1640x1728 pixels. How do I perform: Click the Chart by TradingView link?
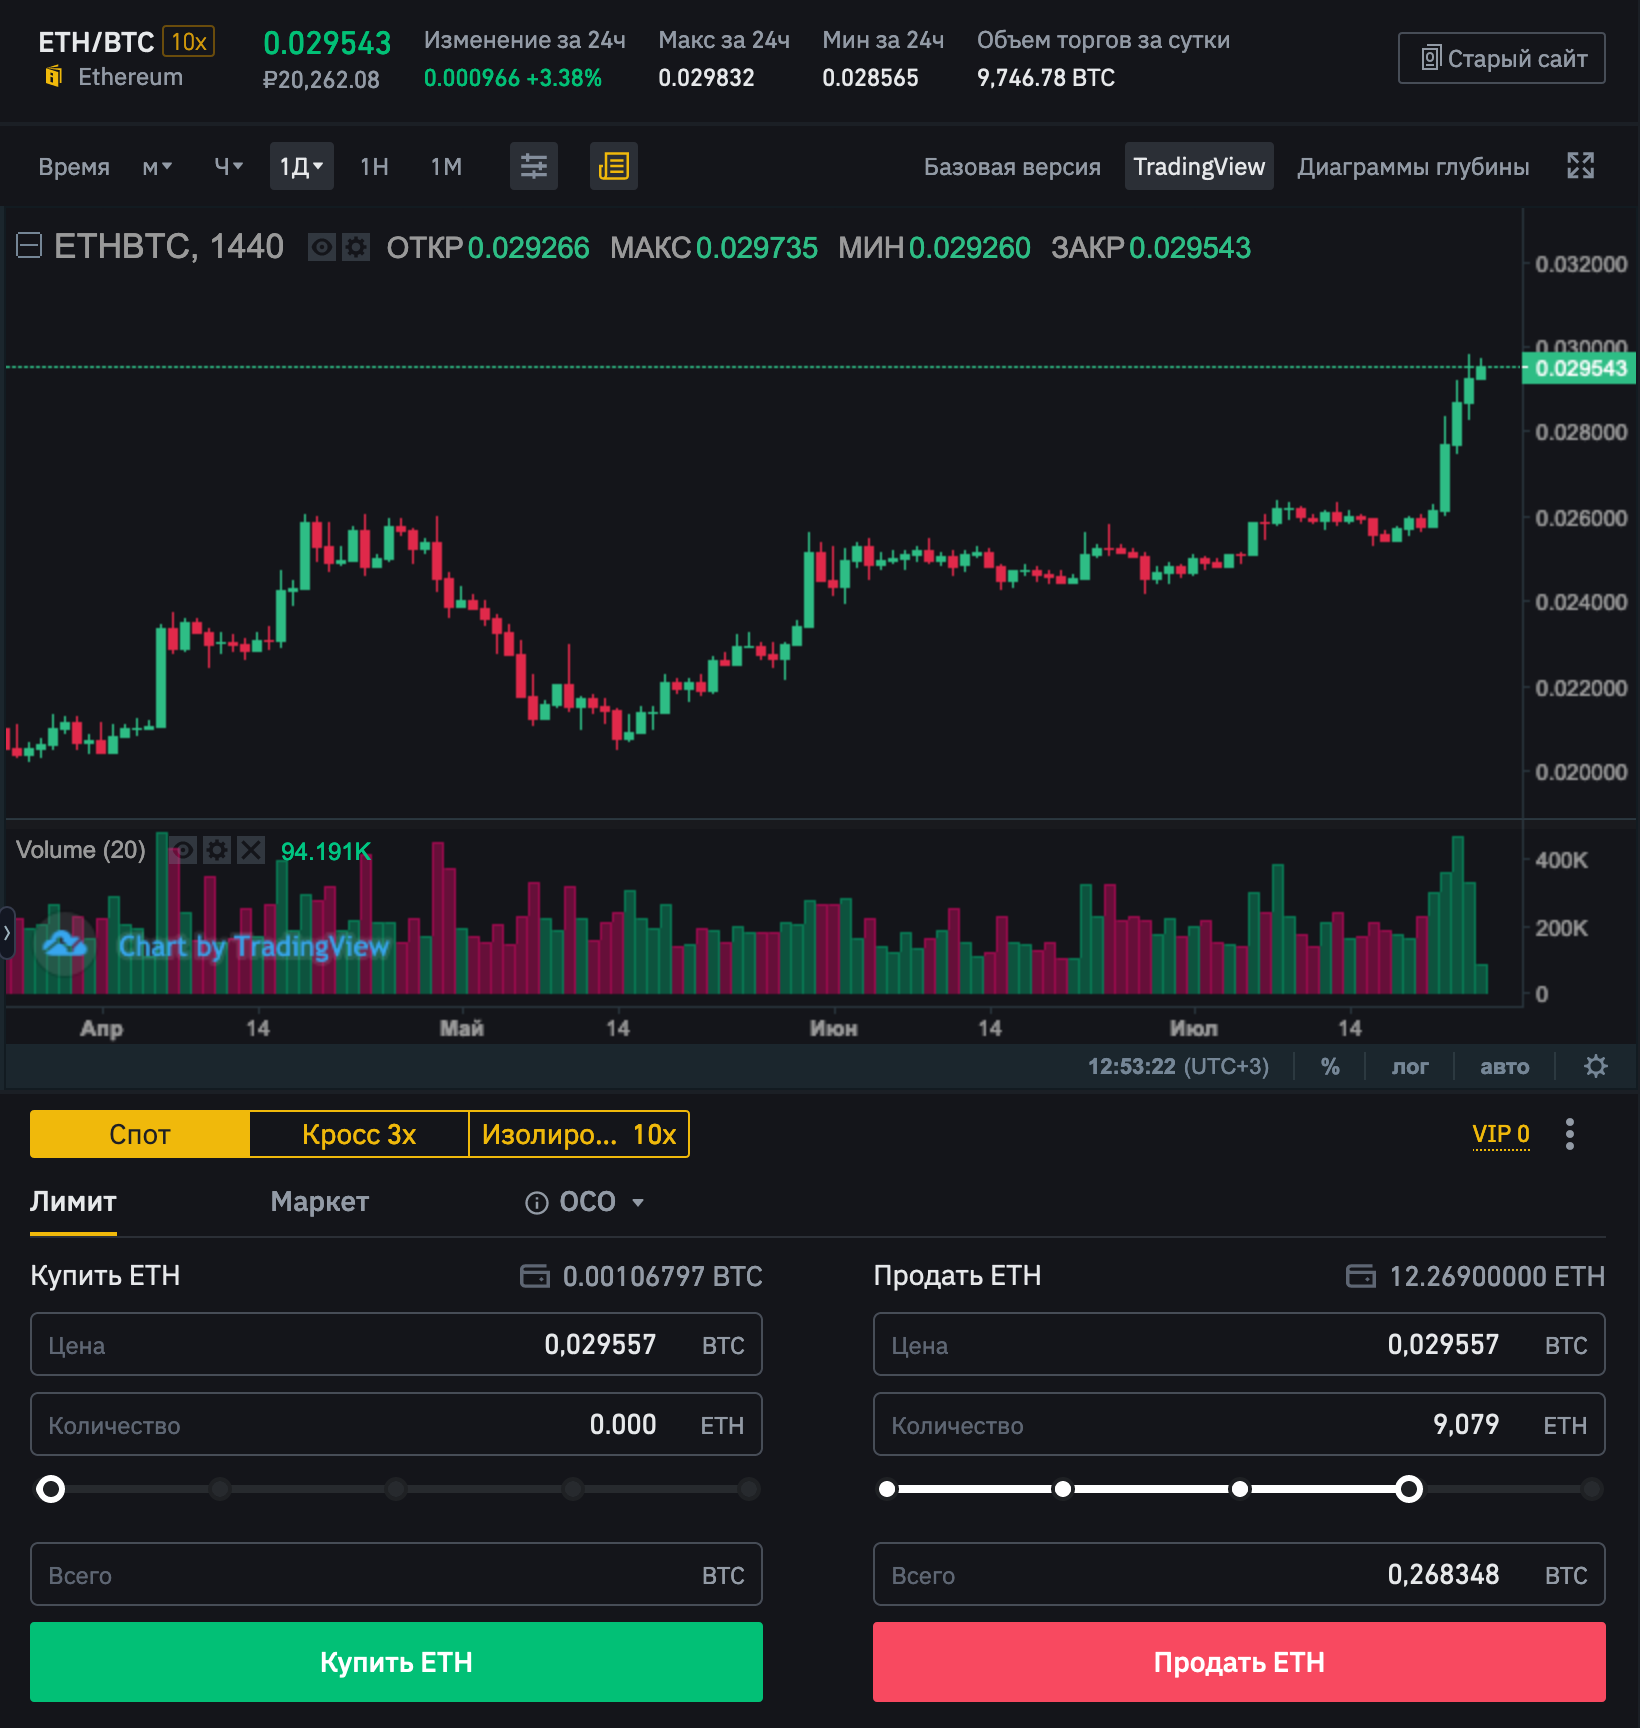254,946
